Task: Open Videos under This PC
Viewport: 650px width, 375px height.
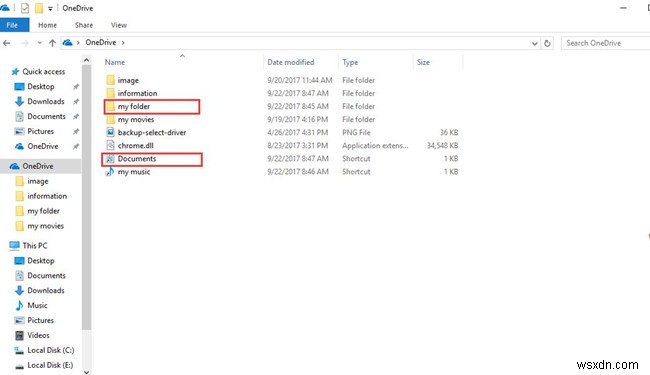Action: coord(38,335)
